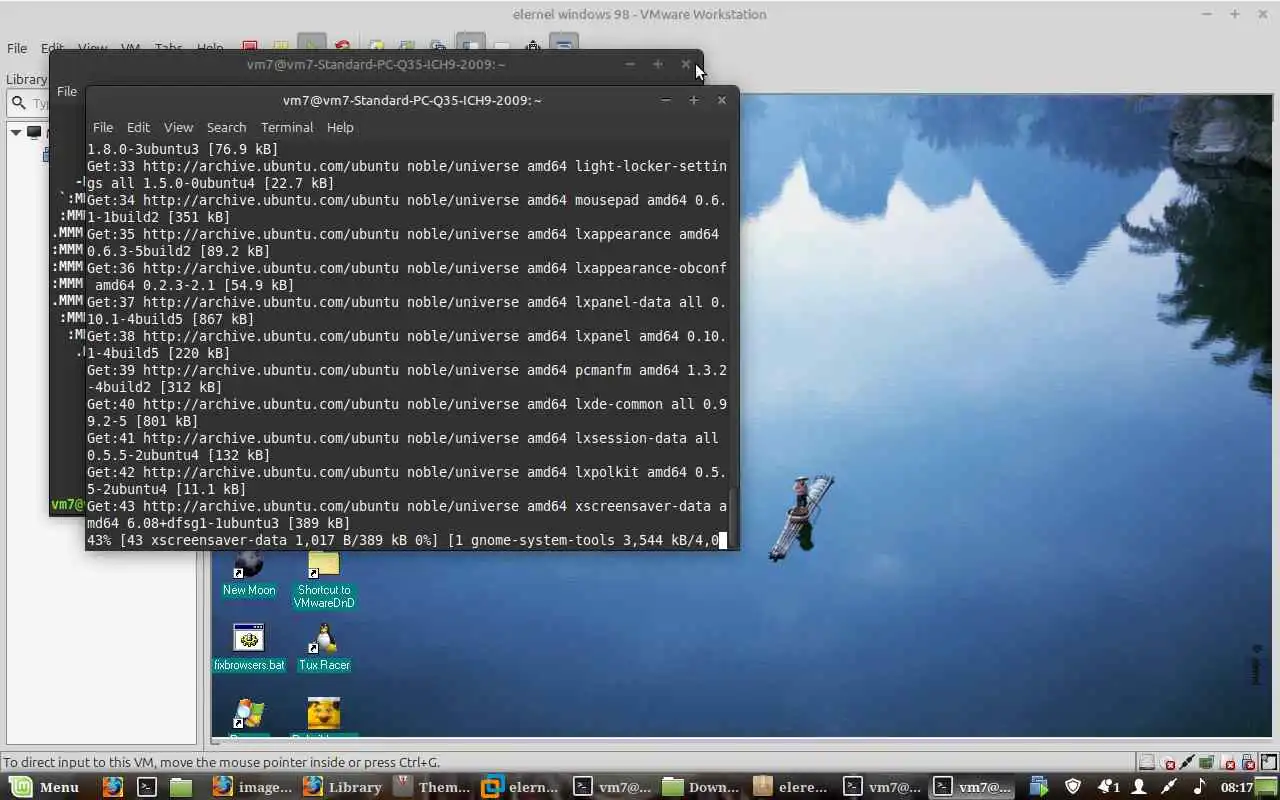Launch Firefox from the panel launcher
This screenshot has height=800, width=1280.
(x=113, y=787)
